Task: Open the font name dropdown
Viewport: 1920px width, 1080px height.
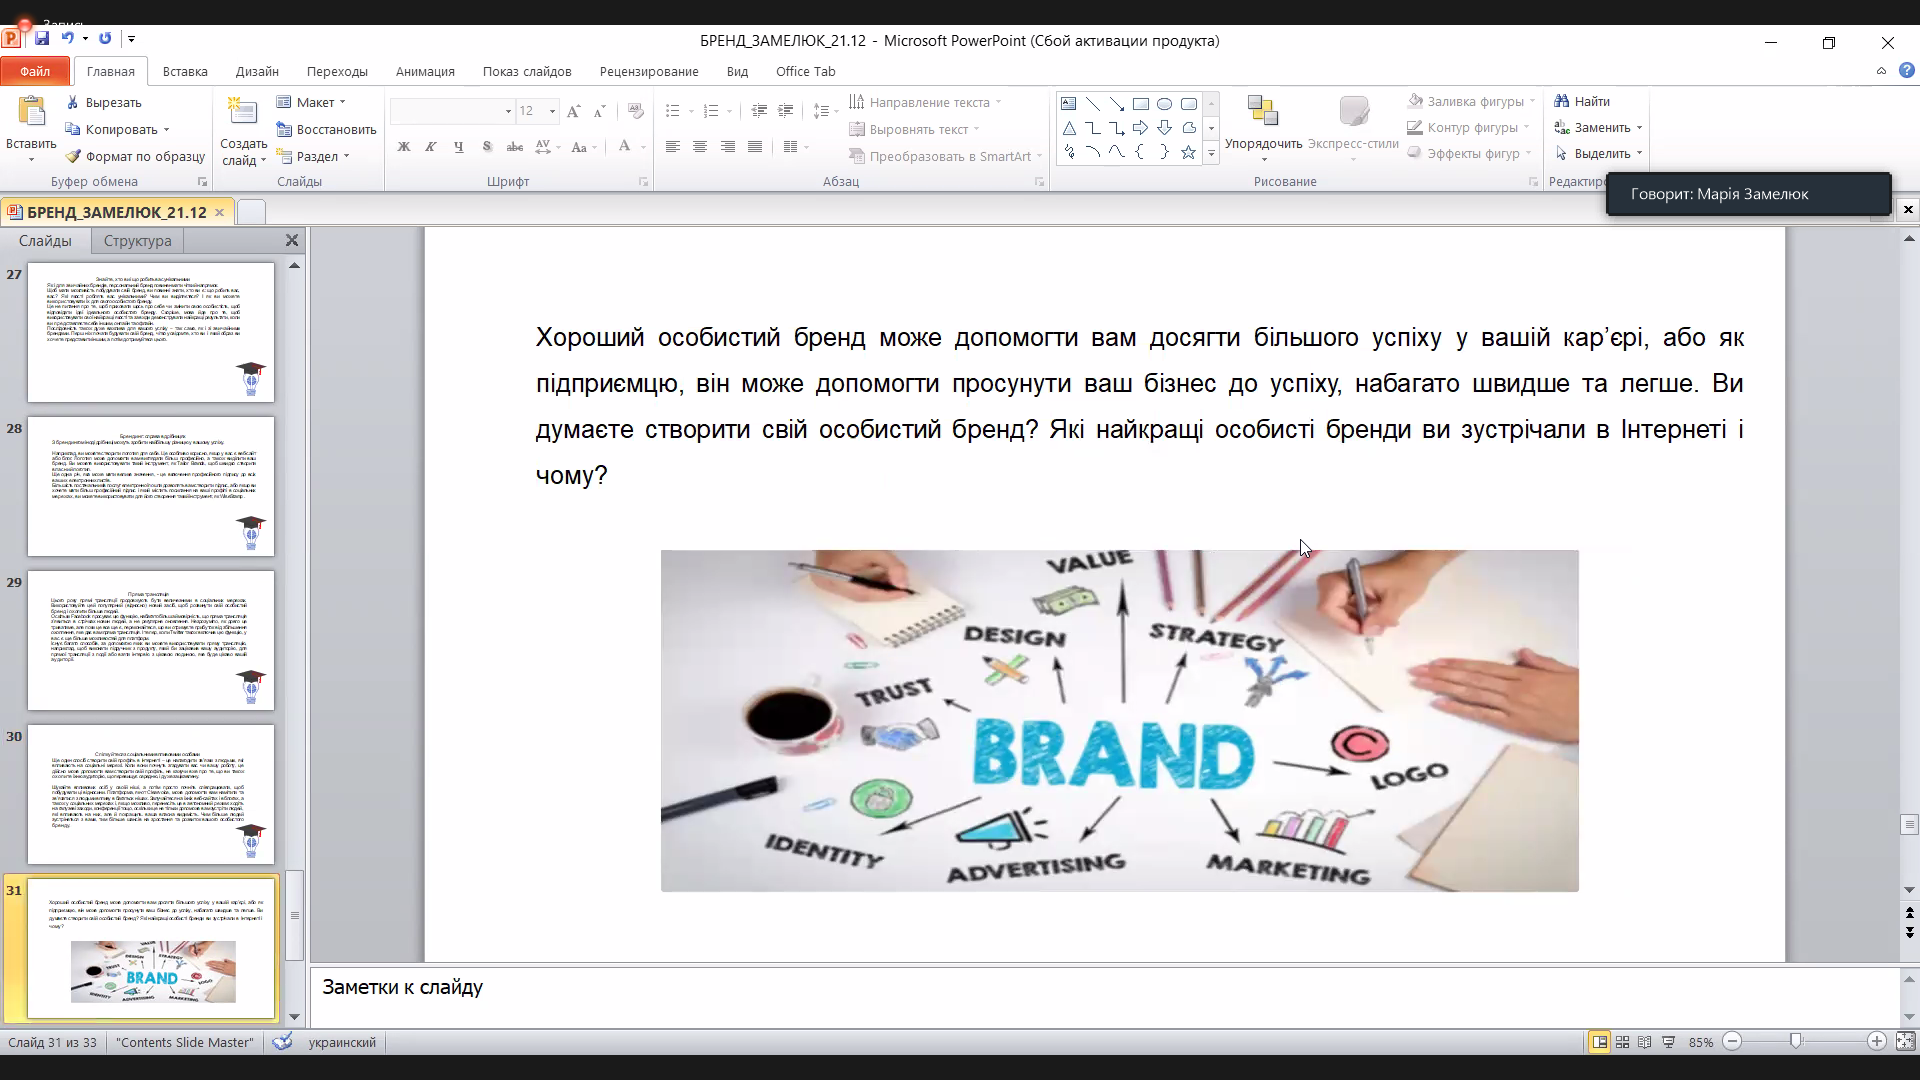Action: pos(508,111)
